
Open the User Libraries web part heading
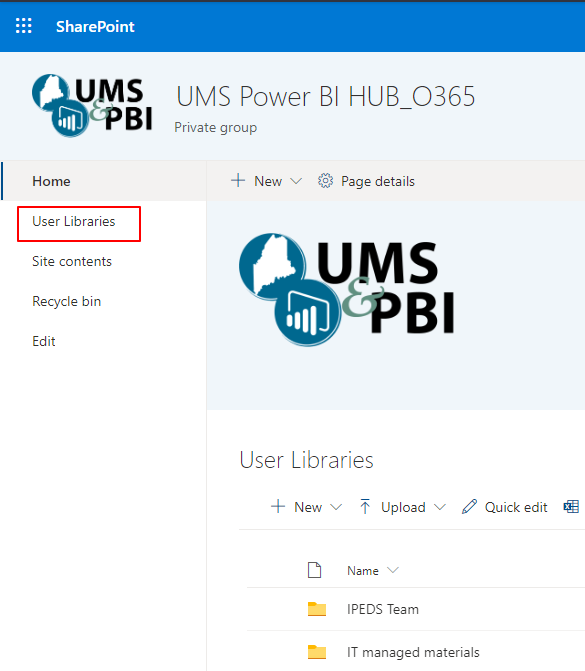[306, 460]
